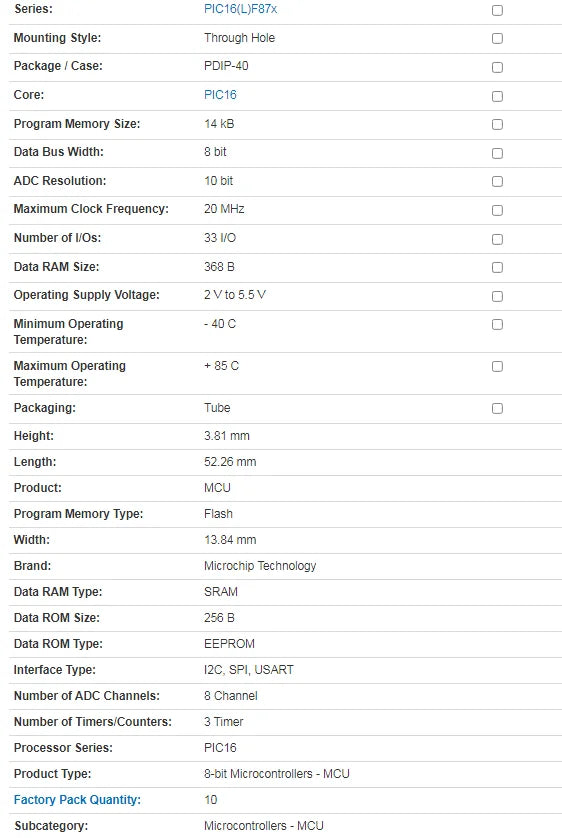This screenshot has height=838, width=562.
Task: Check the ADC Resolution checkbox
Action: tap(497, 182)
